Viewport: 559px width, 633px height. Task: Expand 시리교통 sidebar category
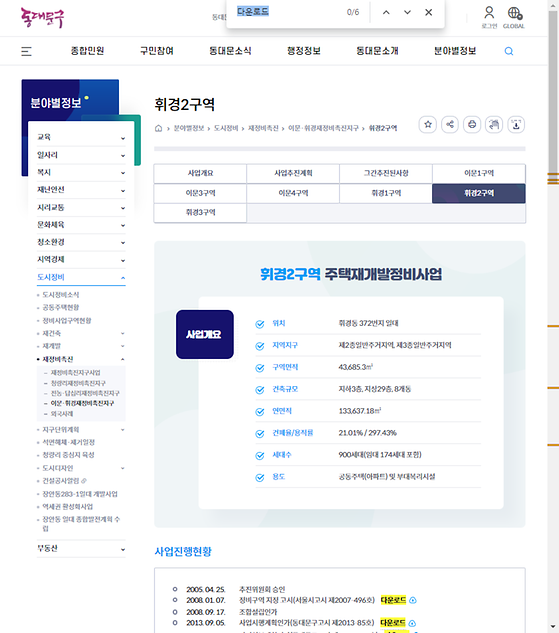coord(81,208)
